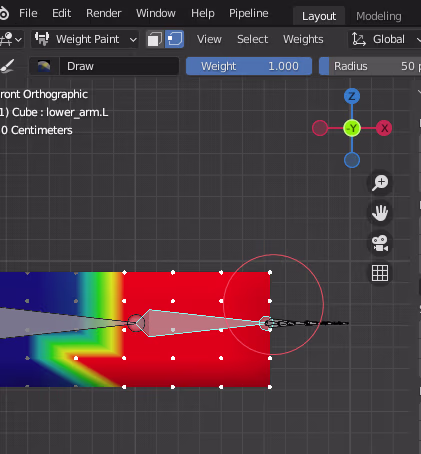Open the Pipeline menu
This screenshot has height=454, width=421.
(249, 13)
